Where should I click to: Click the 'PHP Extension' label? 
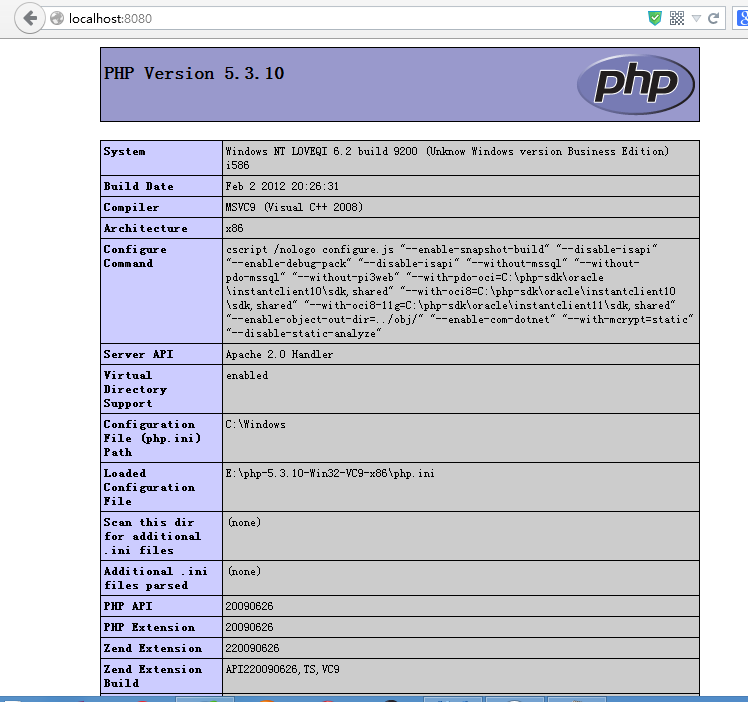click(x=149, y=627)
